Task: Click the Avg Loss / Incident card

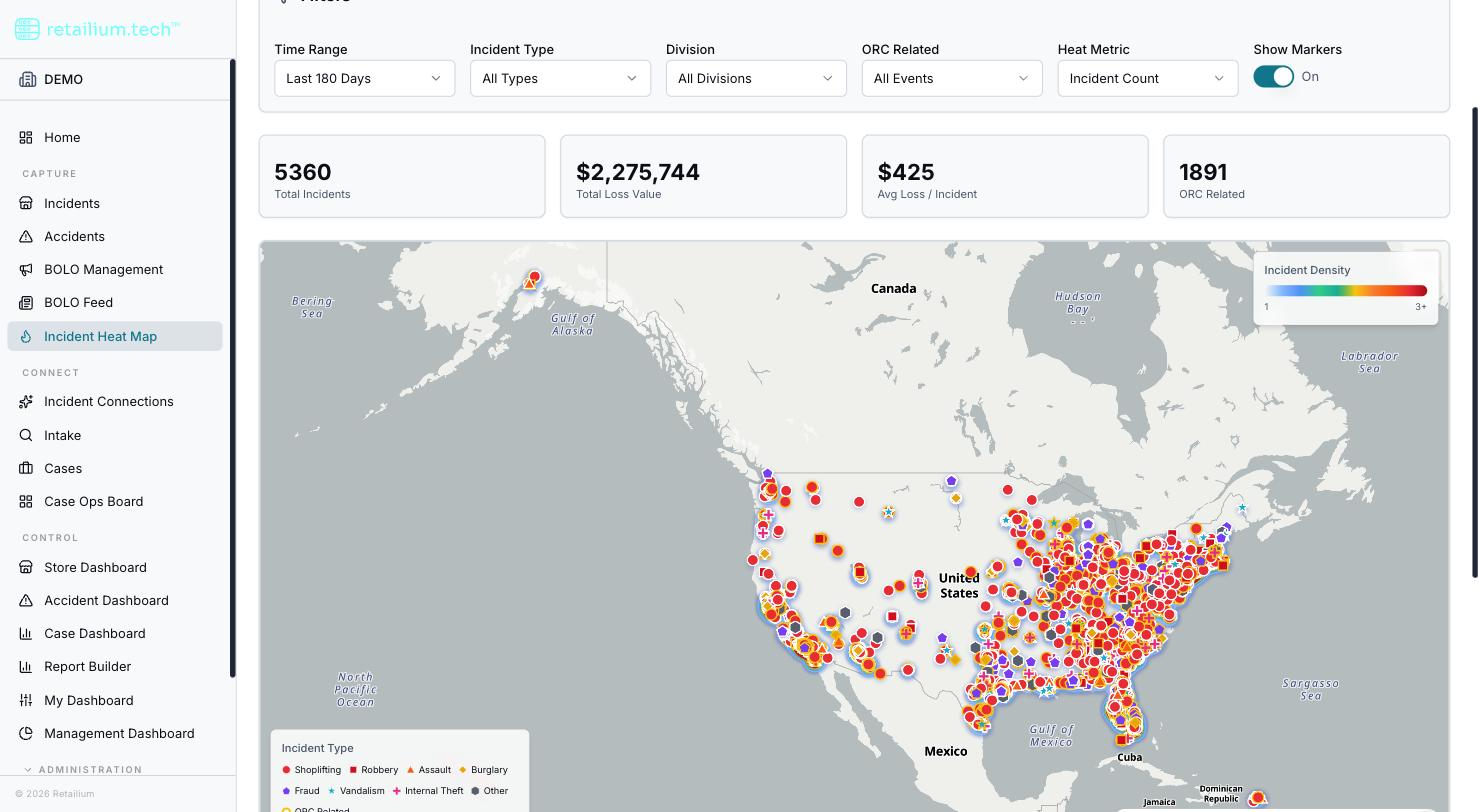Action: point(1005,176)
